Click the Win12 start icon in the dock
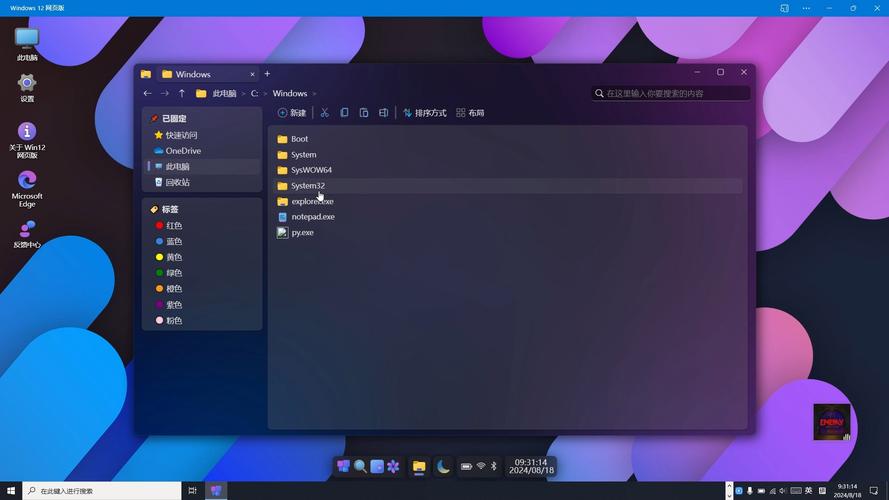The image size is (889, 500). click(343, 467)
